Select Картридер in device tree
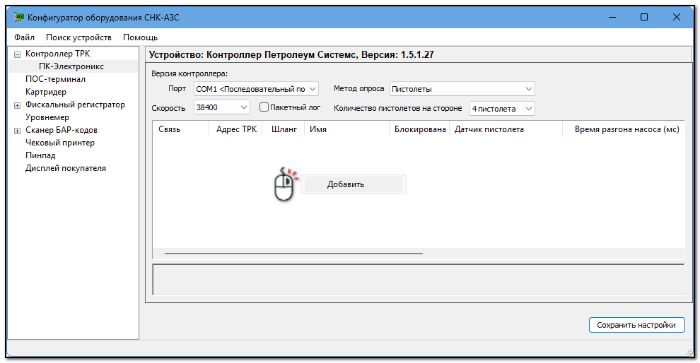 click(46, 92)
